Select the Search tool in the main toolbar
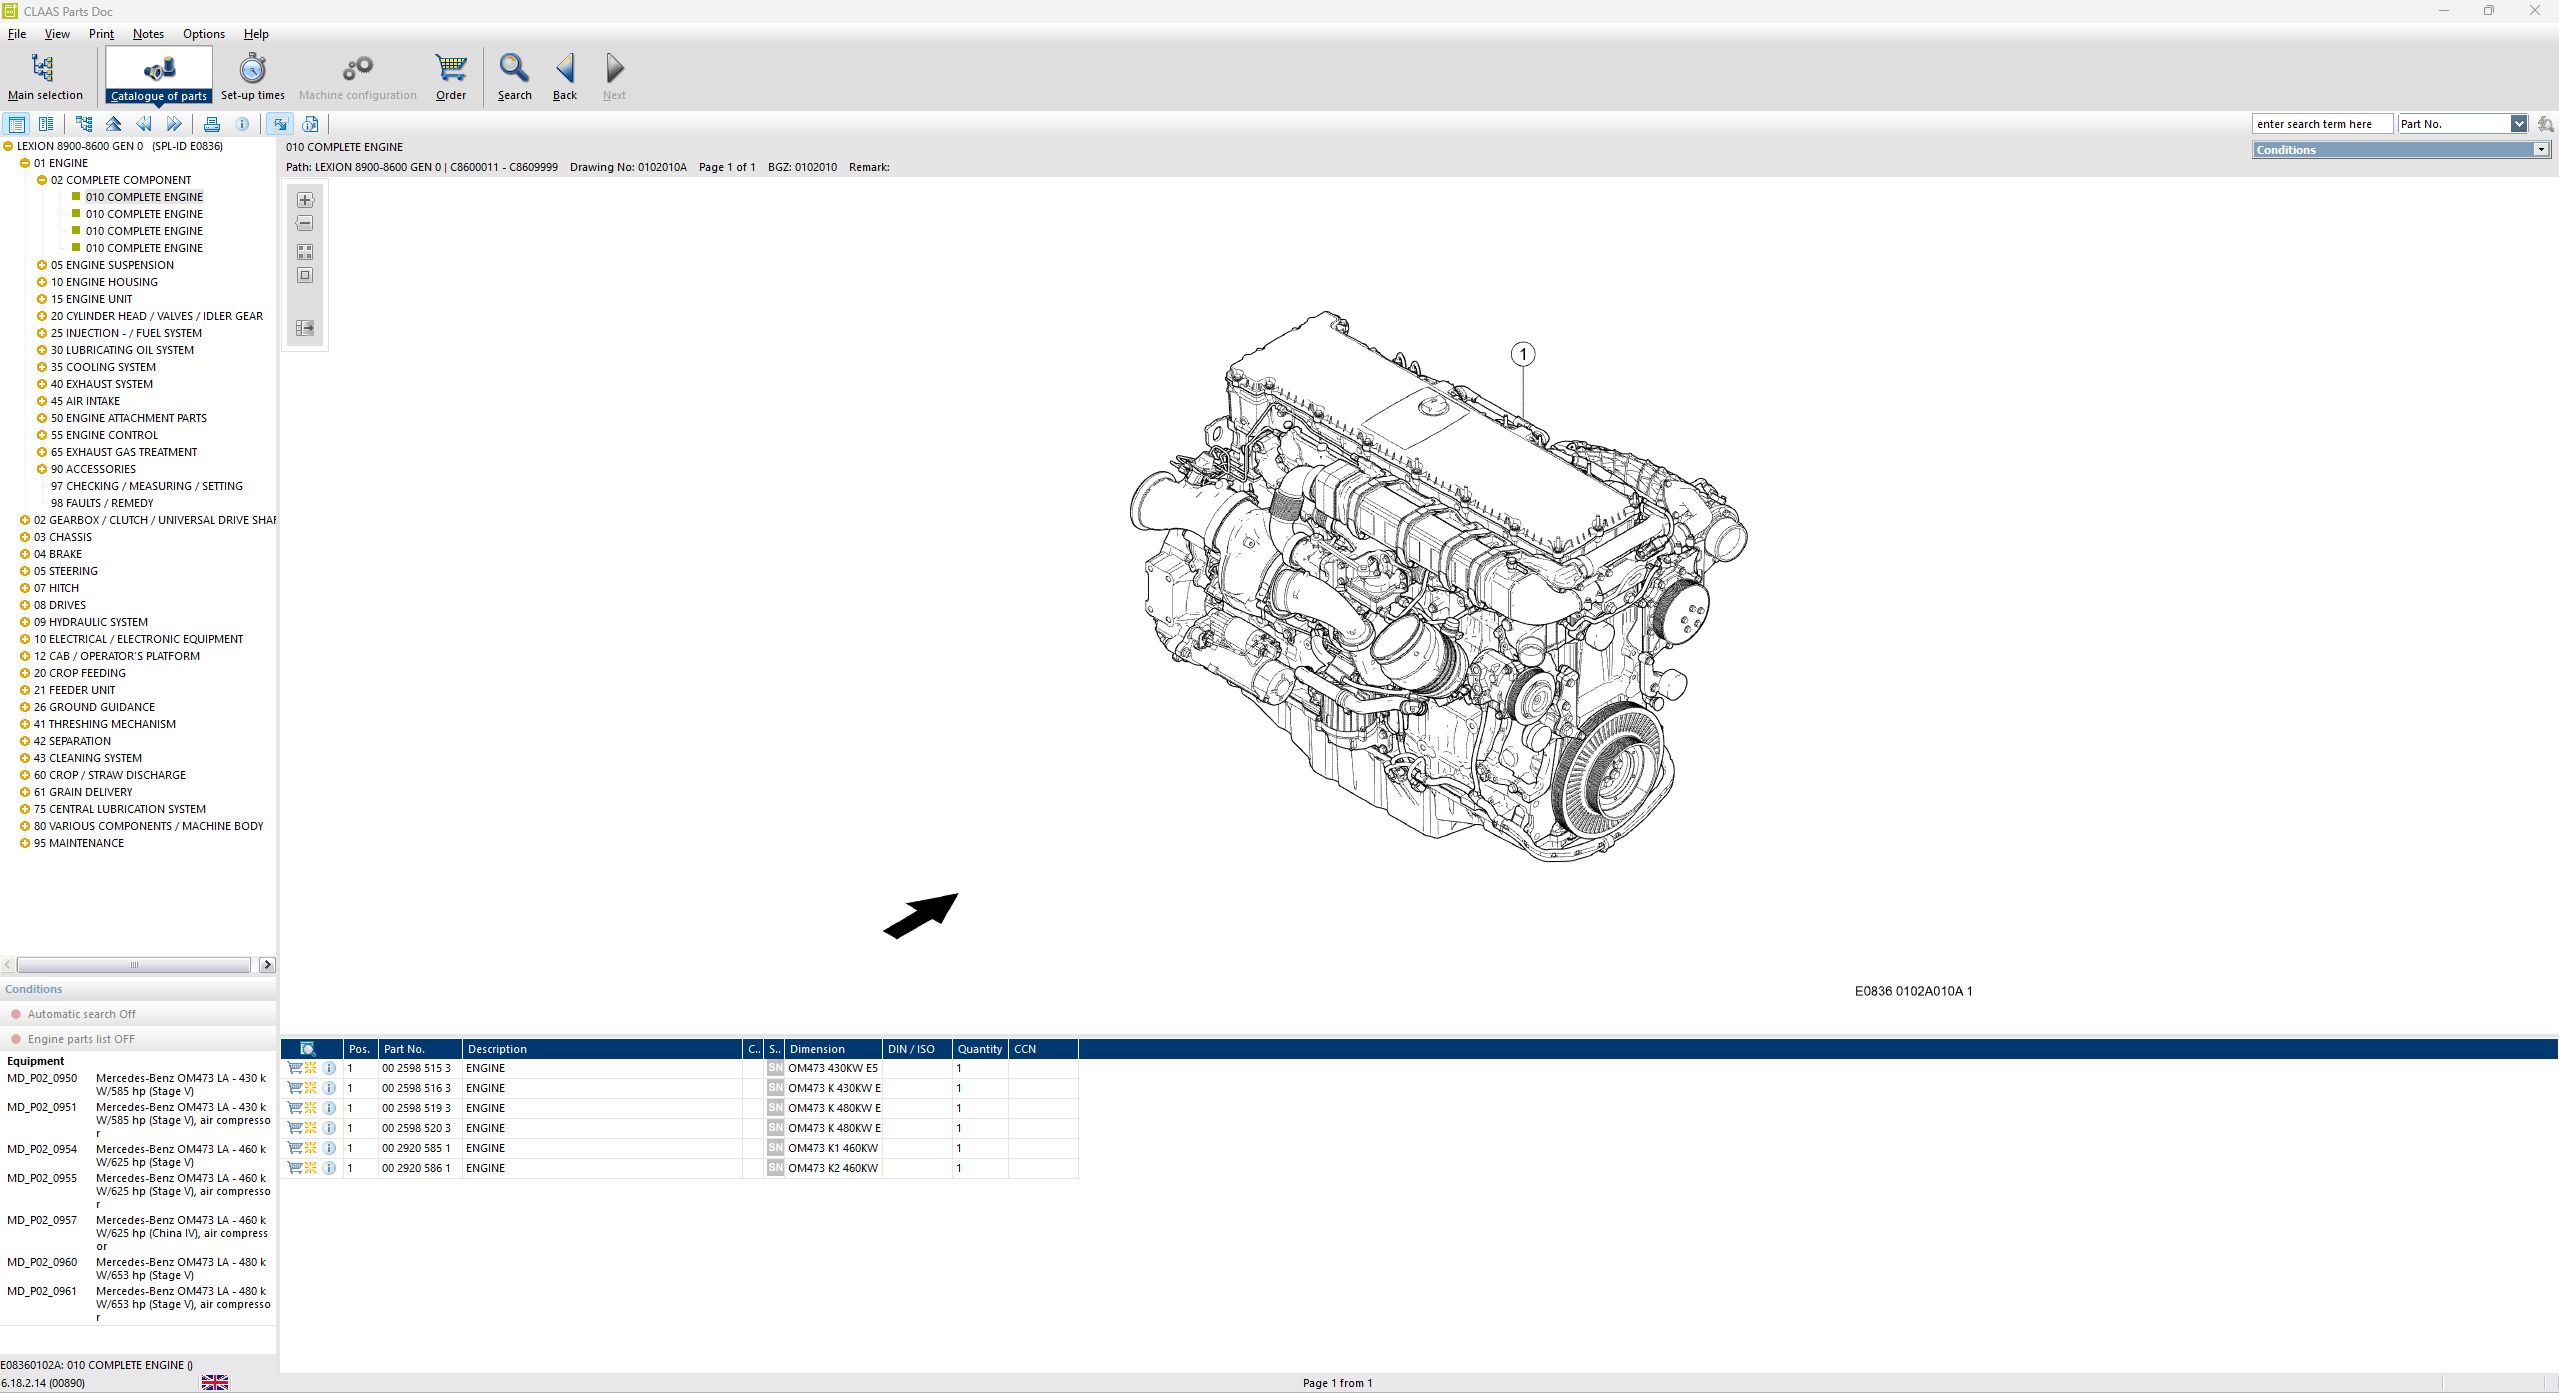This screenshot has height=1393, width=2559. click(x=514, y=75)
